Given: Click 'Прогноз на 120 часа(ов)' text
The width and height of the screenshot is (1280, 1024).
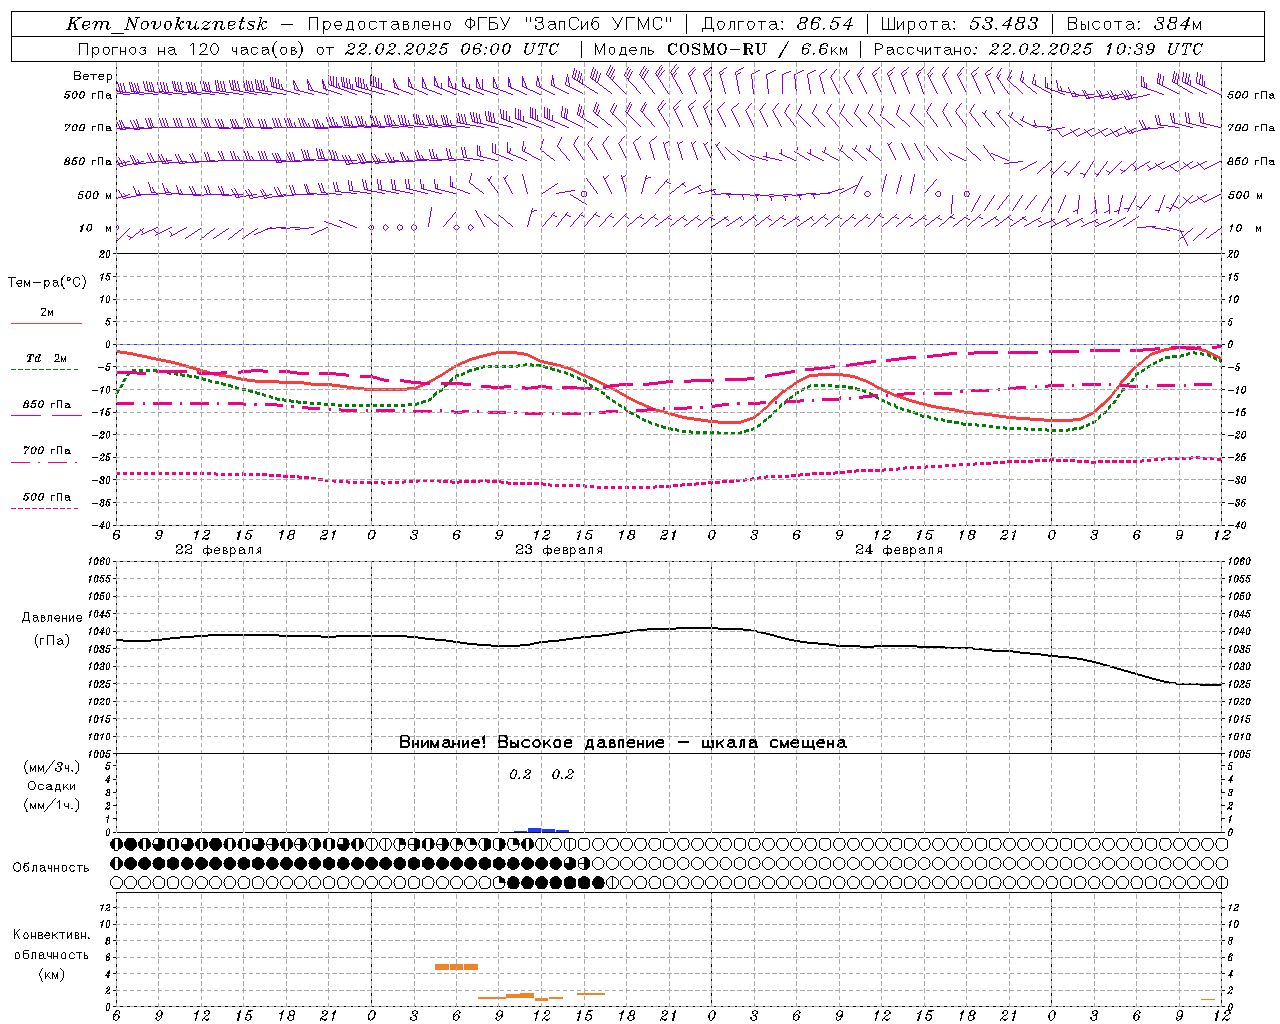Looking at the screenshot, I should (194, 49).
